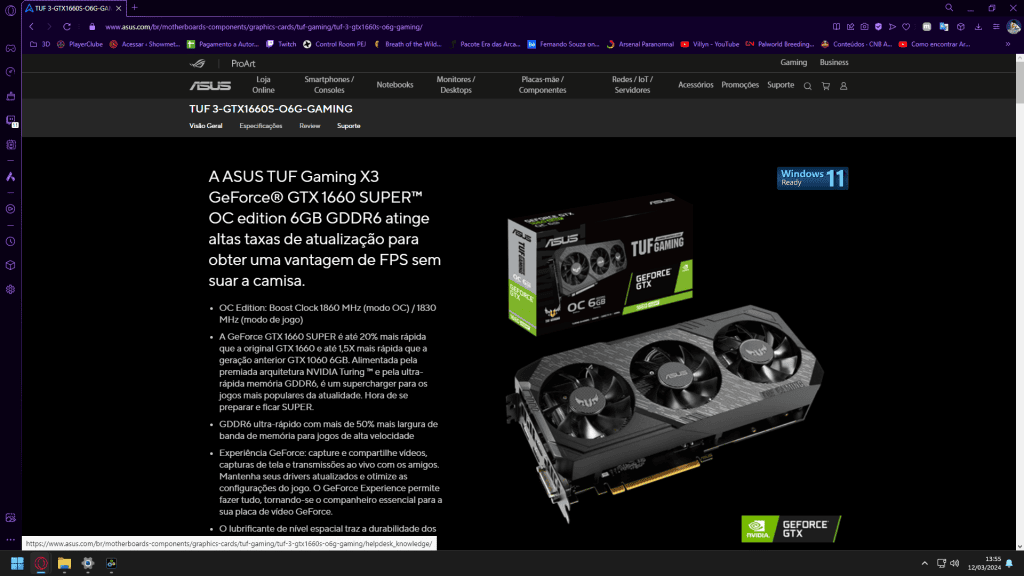The width and height of the screenshot is (1024, 576).
Task: Open the Villyn - YouTube bookmark
Action: click(709, 44)
